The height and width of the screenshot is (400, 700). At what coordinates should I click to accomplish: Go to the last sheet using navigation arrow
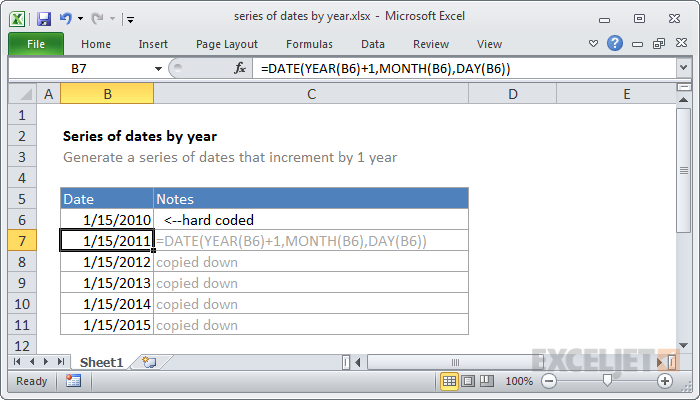pos(62,361)
